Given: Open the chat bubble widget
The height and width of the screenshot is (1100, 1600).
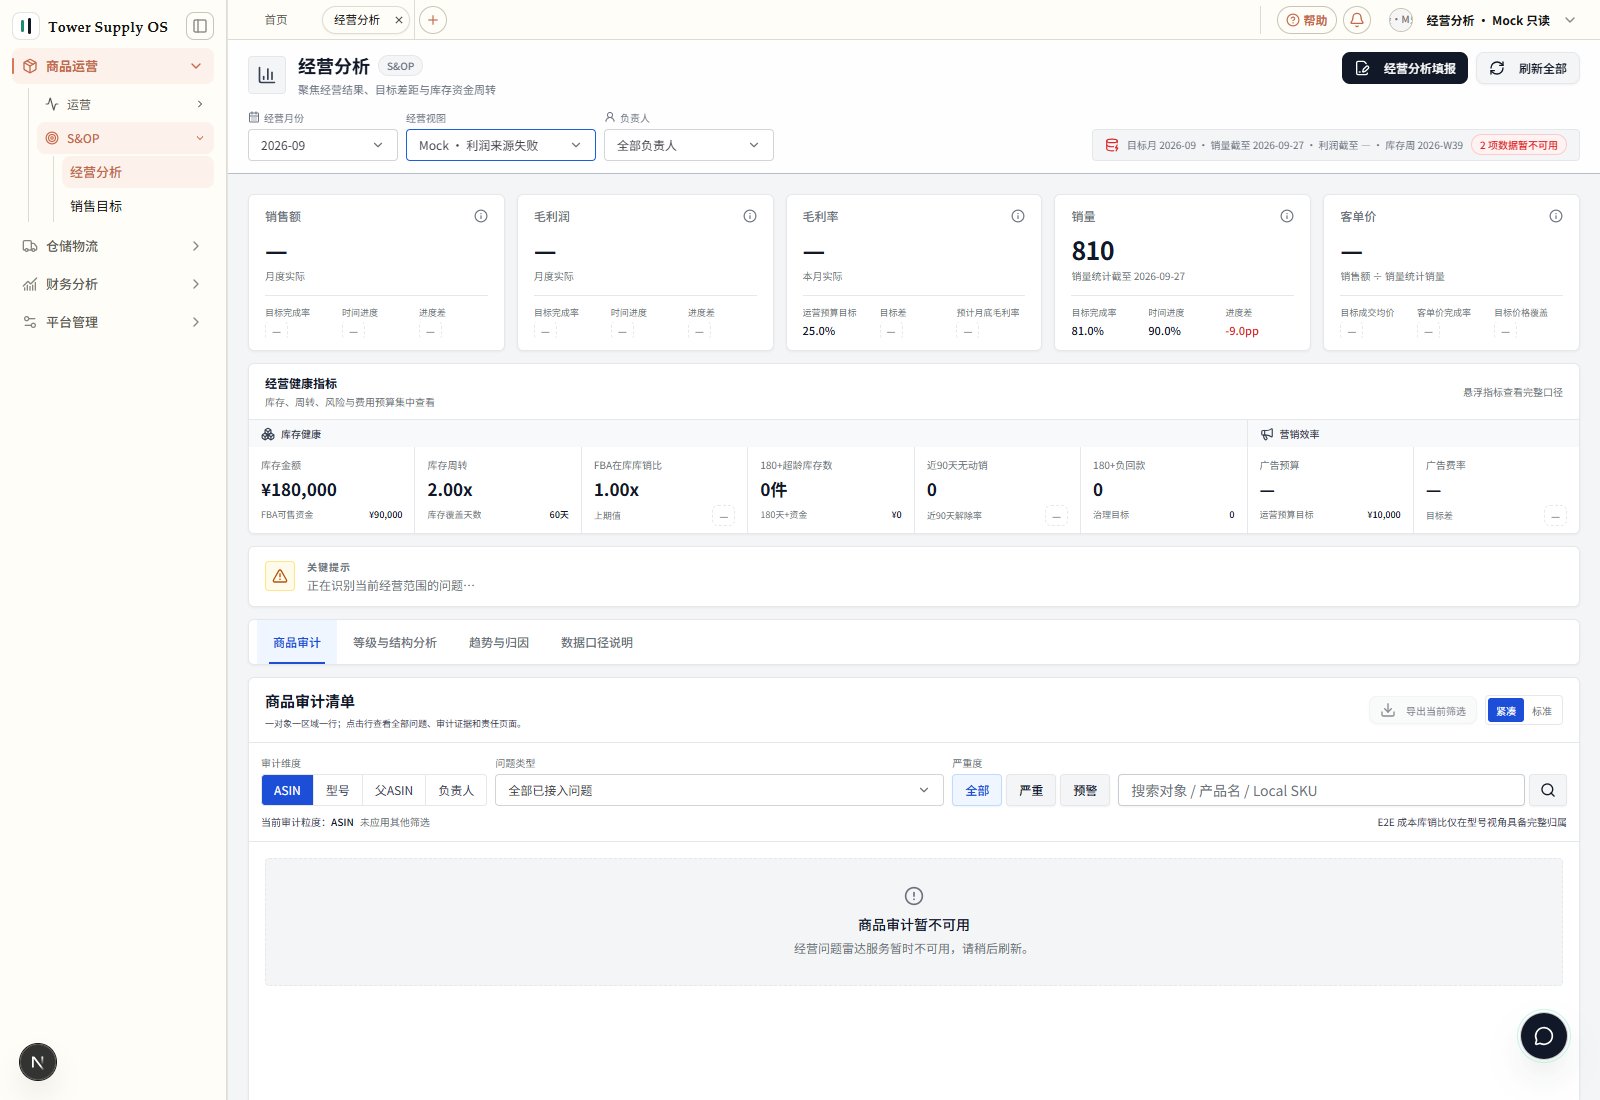Looking at the screenshot, I should tap(1544, 1036).
